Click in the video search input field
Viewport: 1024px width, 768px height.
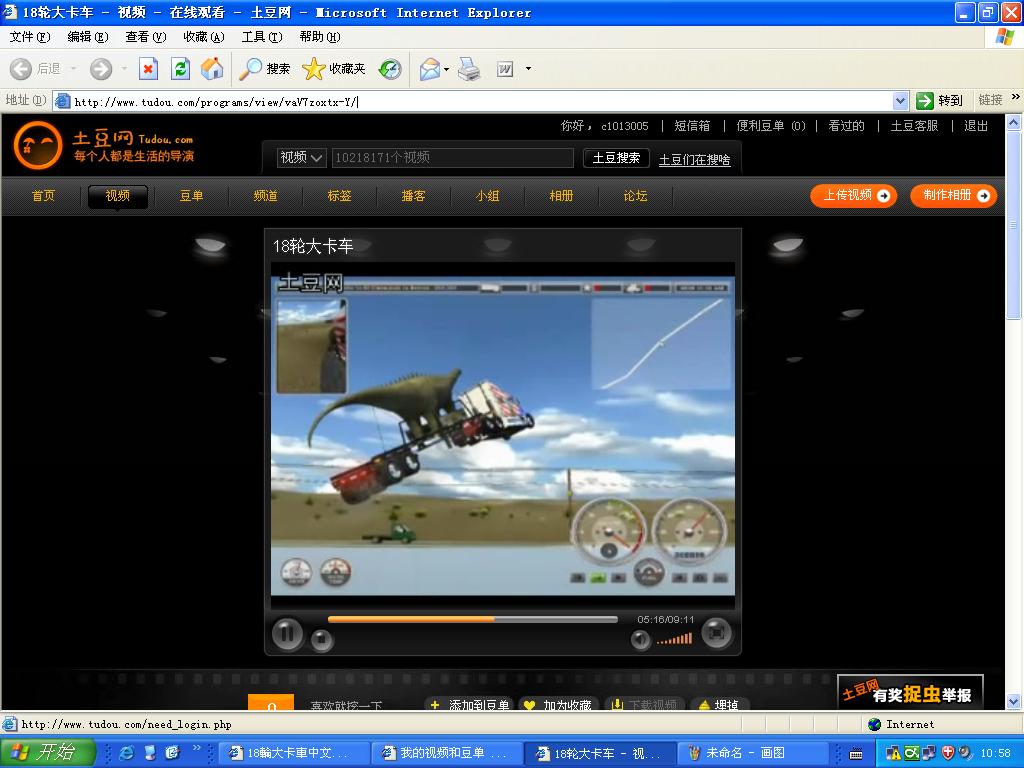pos(451,158)
